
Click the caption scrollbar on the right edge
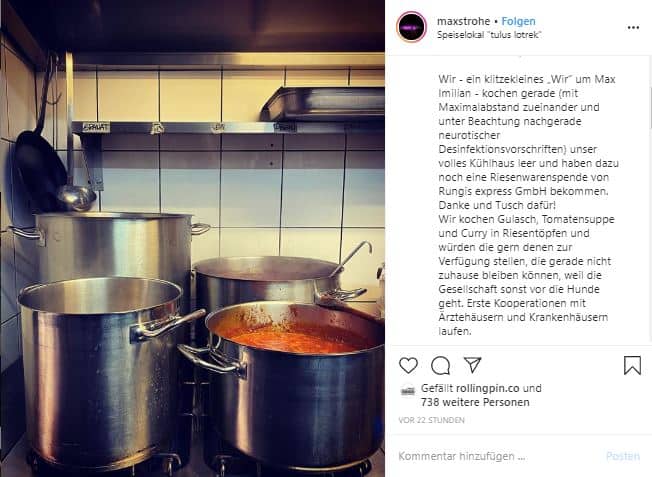(x=650, y=108)
